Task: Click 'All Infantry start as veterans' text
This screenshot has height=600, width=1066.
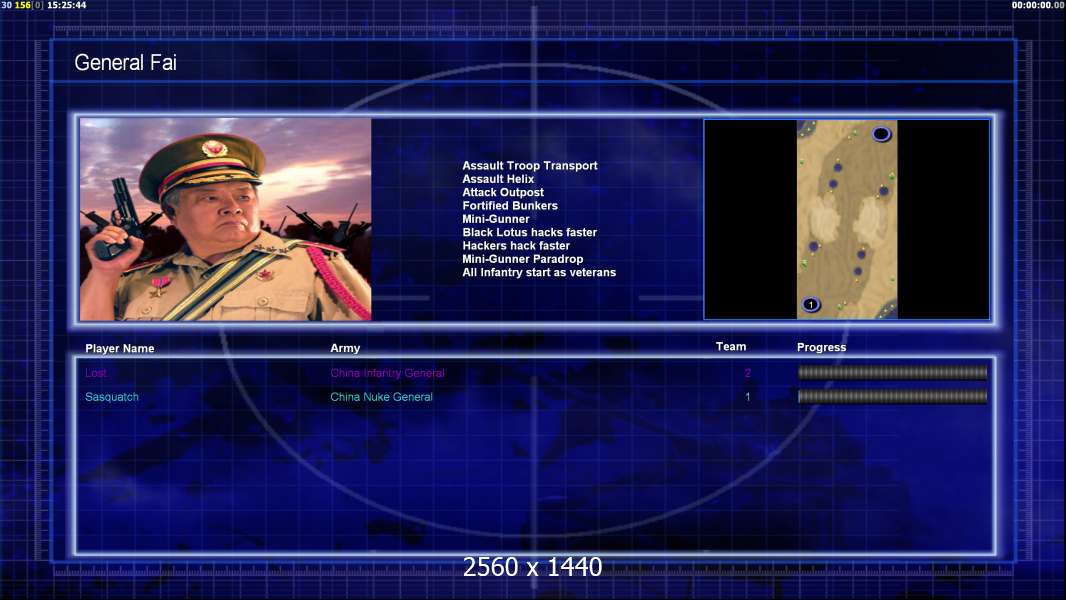Action: point(539,272)
